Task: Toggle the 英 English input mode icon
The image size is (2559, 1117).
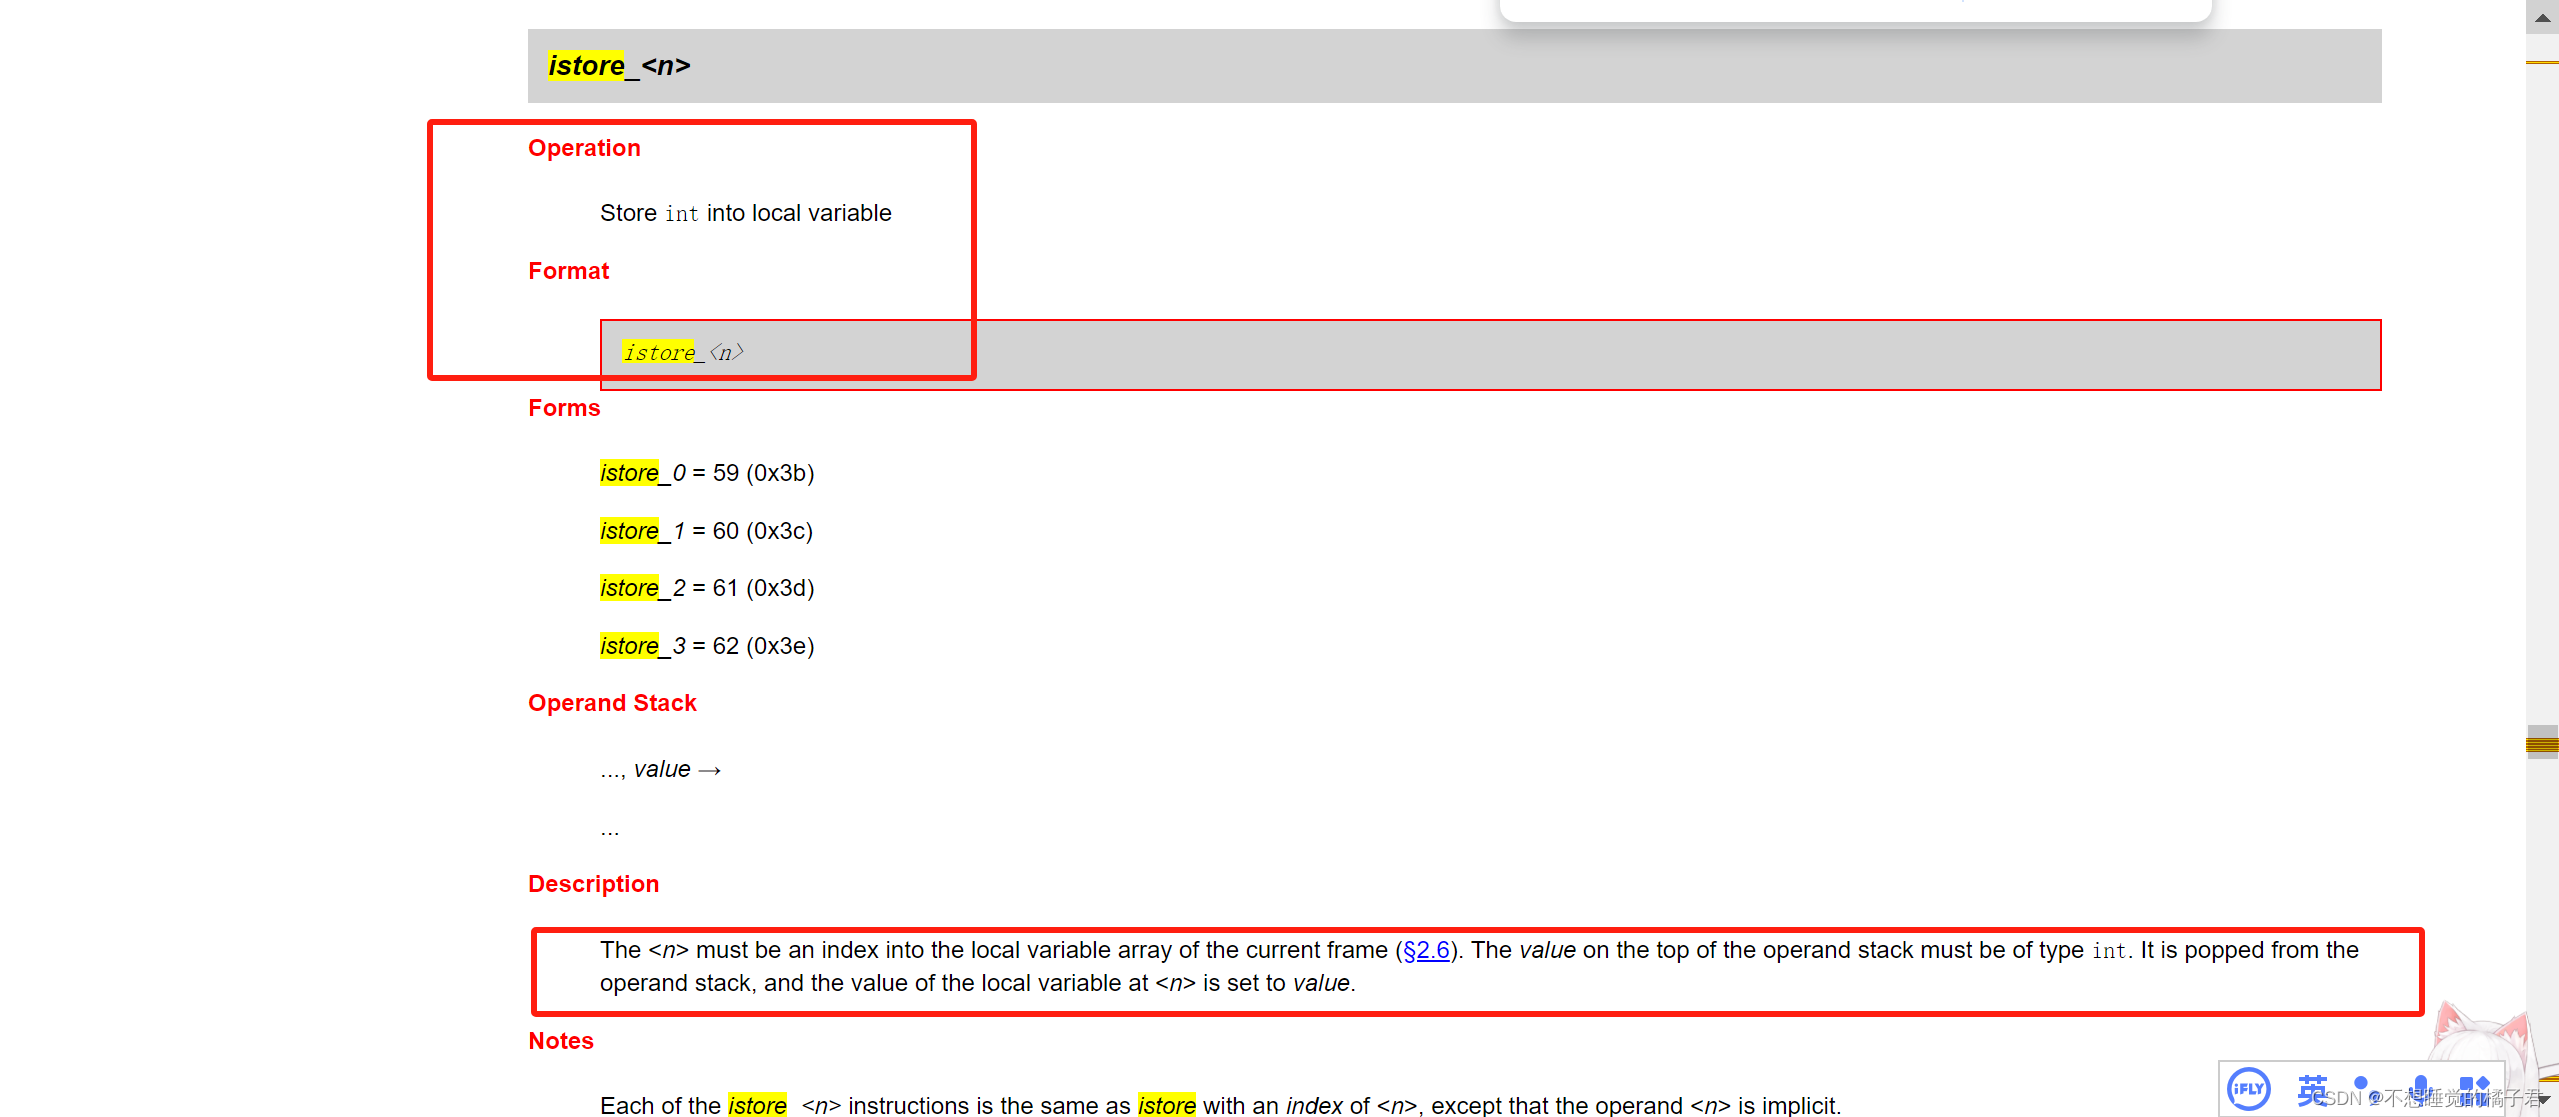Action: click(2311, 1090)
